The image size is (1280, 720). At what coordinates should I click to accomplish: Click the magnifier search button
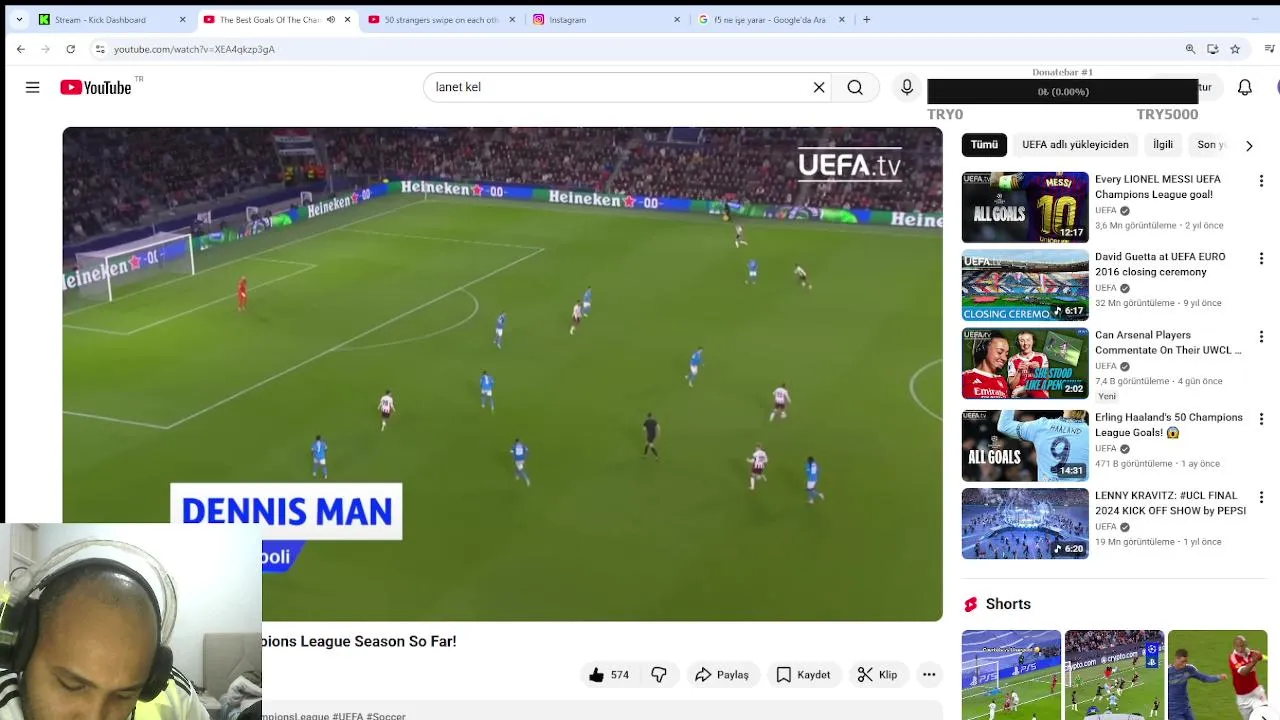point(855,88)
